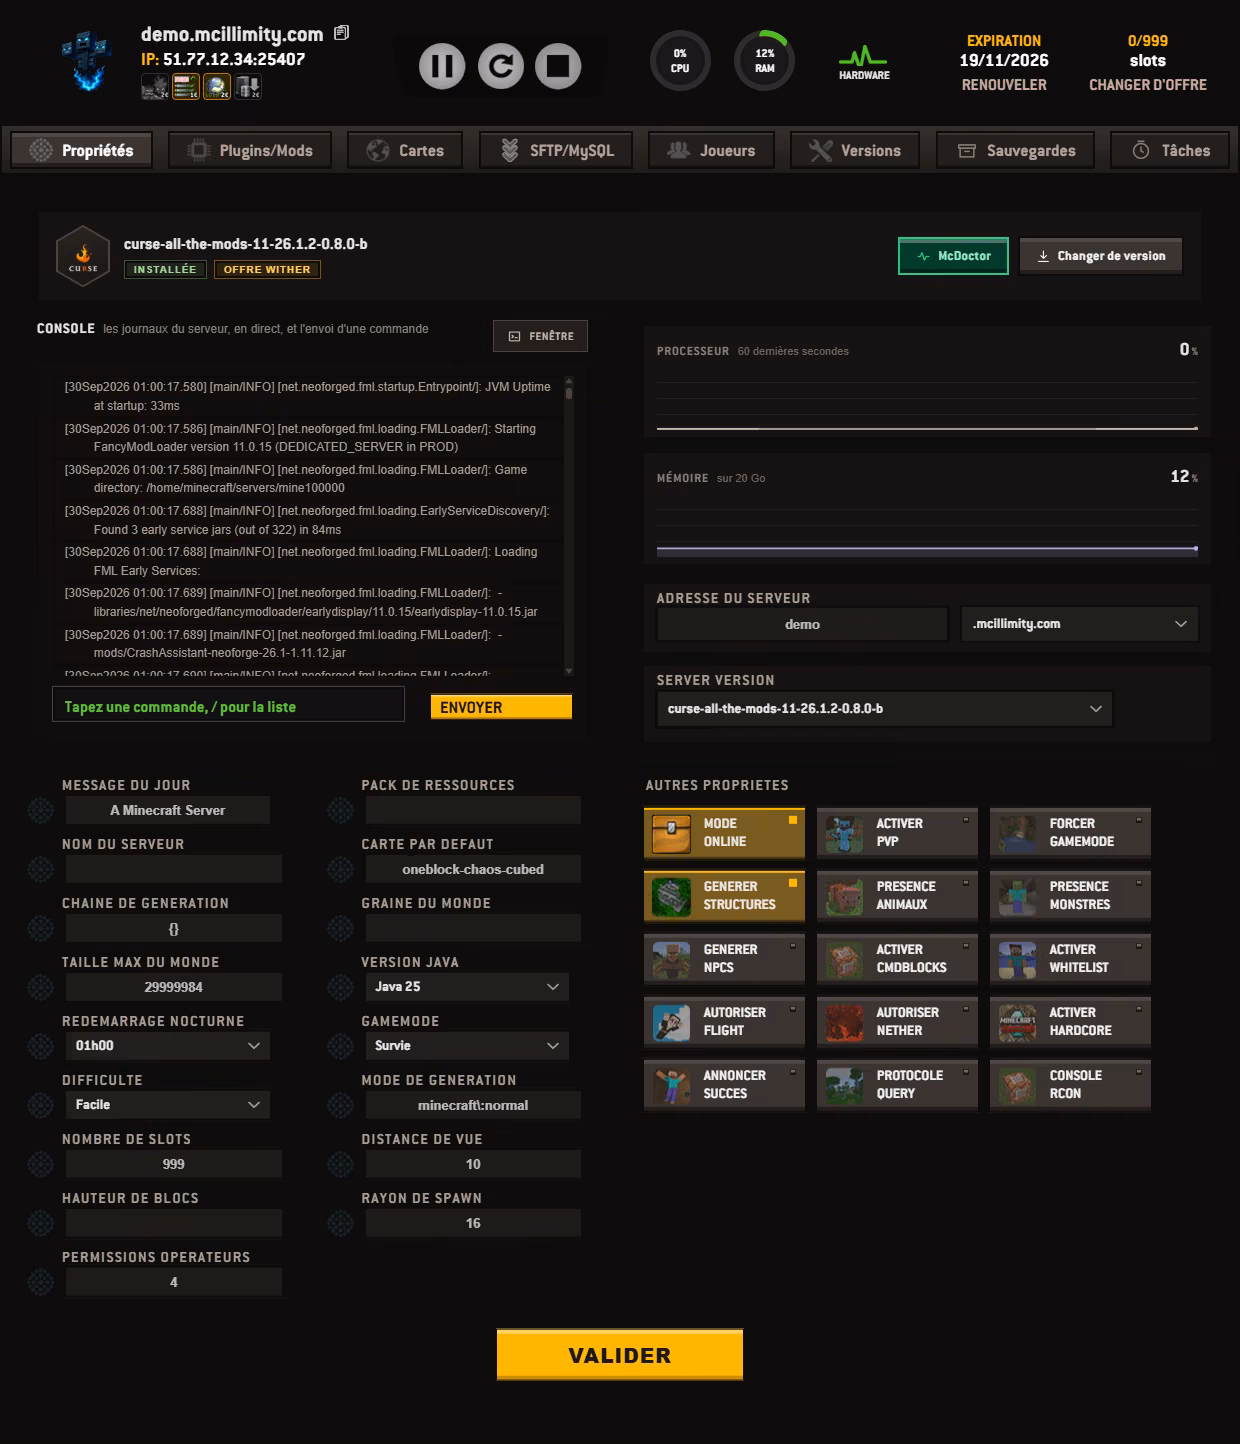1240x1444 pixels.
Task: Click the settings icon beside Message du Jour
Action: [40, 810]
